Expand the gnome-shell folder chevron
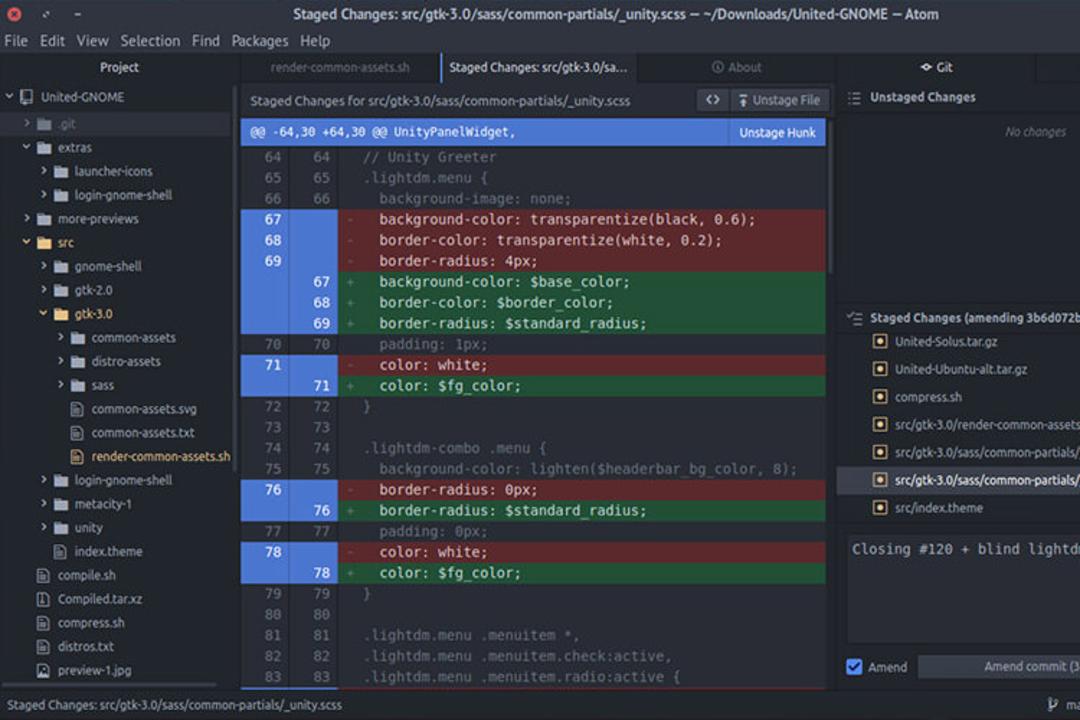This screenshot has width=1080, height=720. point(43,266)
